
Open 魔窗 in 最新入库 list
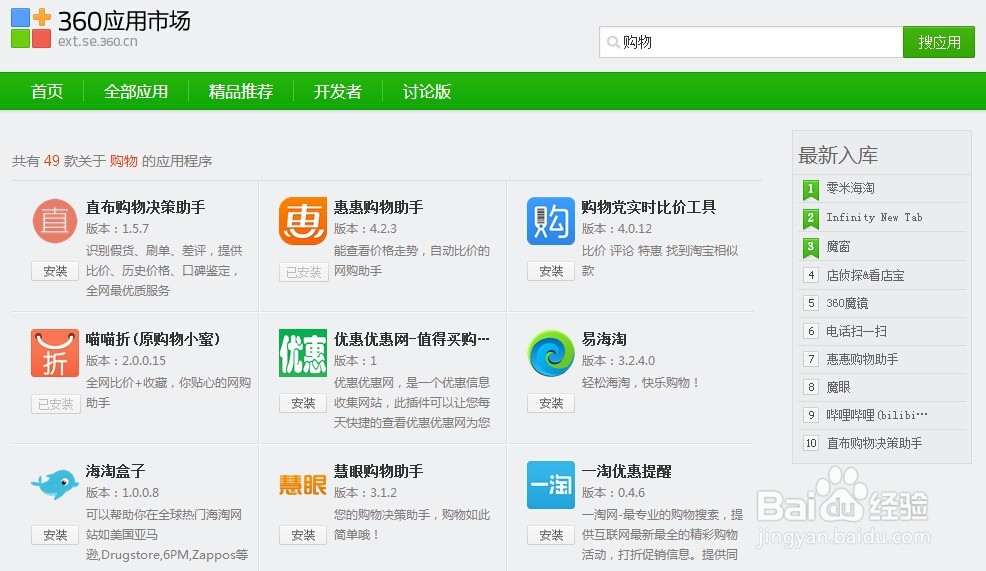click(838, 247)
